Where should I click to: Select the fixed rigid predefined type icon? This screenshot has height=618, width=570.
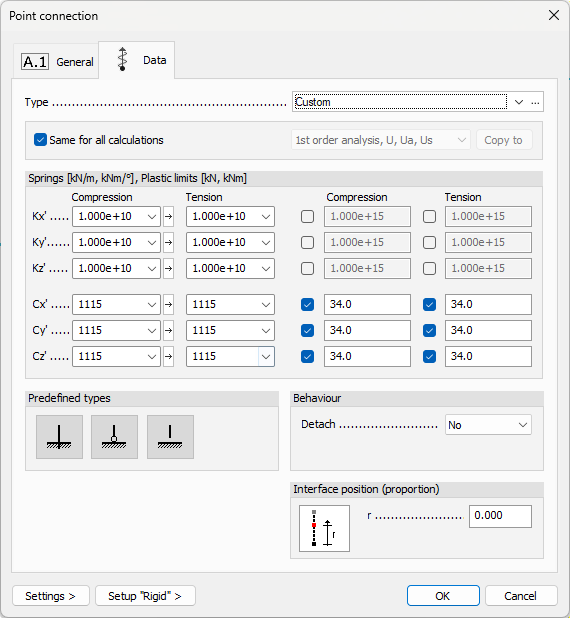coord(59,437)
